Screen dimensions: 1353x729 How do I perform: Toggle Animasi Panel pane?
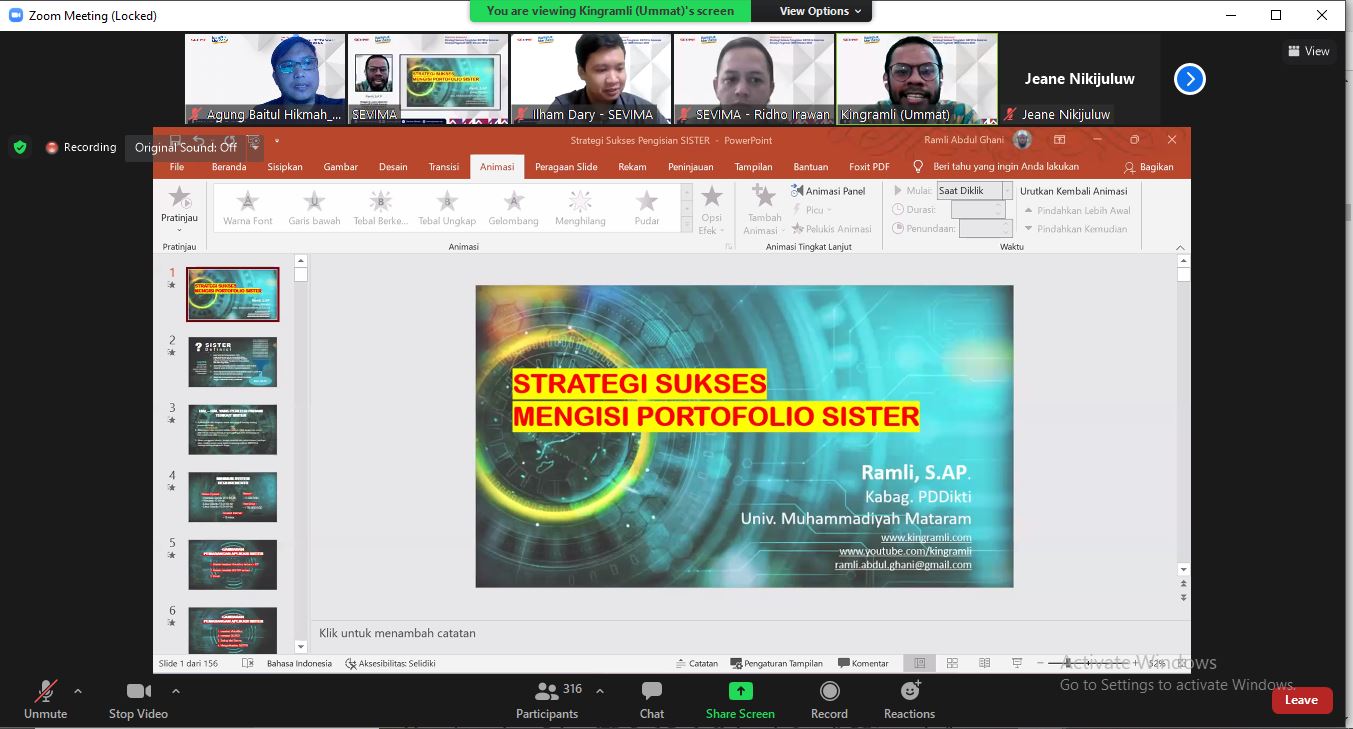[x=828, y=191]
